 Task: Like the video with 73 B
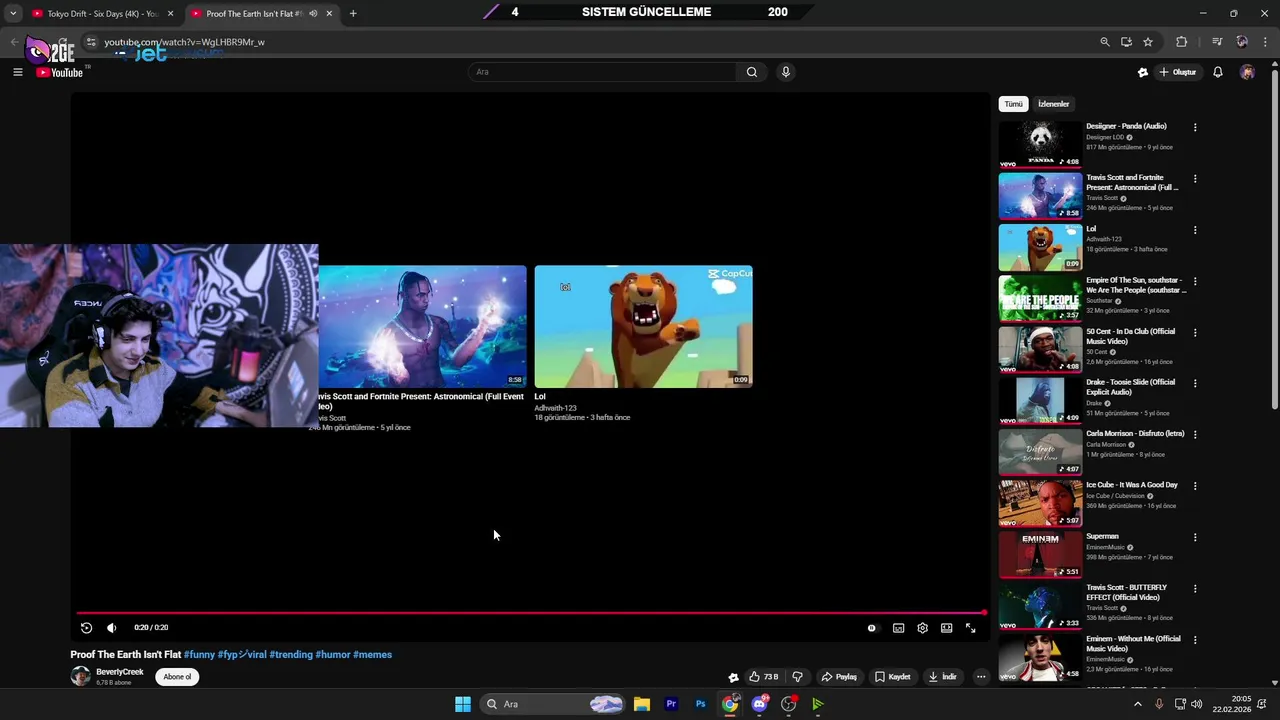764,677
